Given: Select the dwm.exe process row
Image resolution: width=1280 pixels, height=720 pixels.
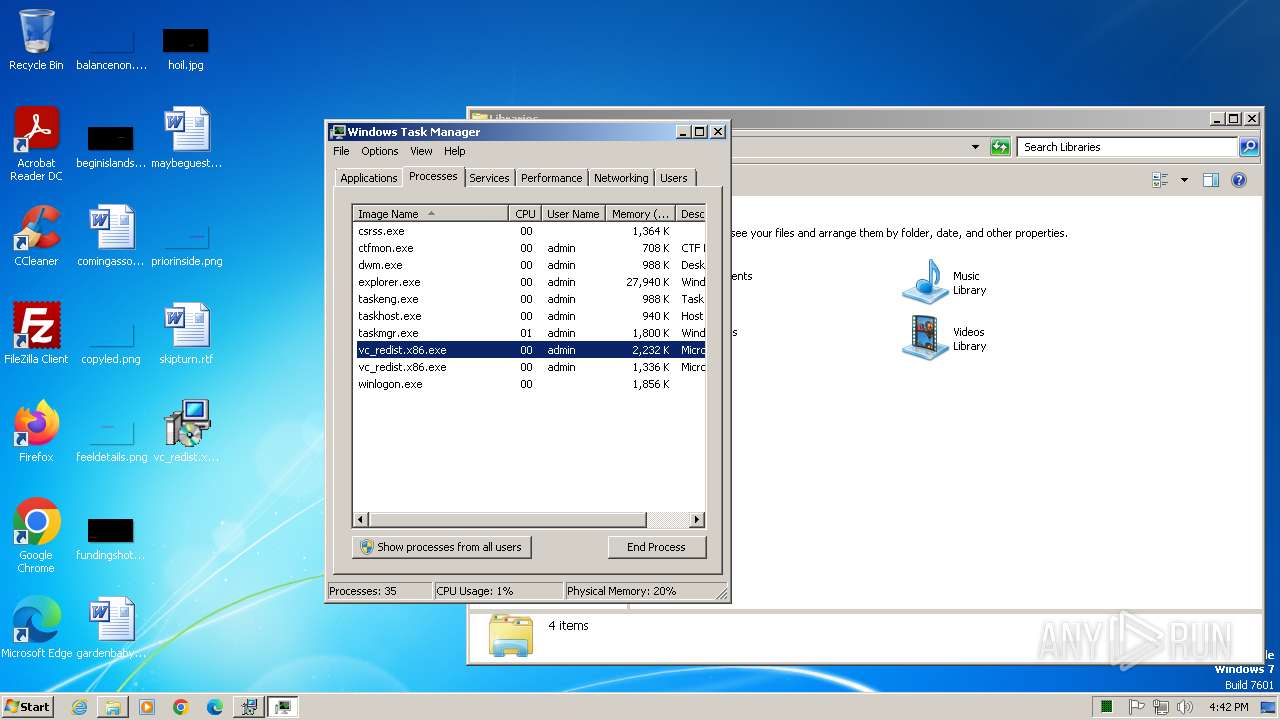Looking at the screenshot, I should click(x=530, y=265).
